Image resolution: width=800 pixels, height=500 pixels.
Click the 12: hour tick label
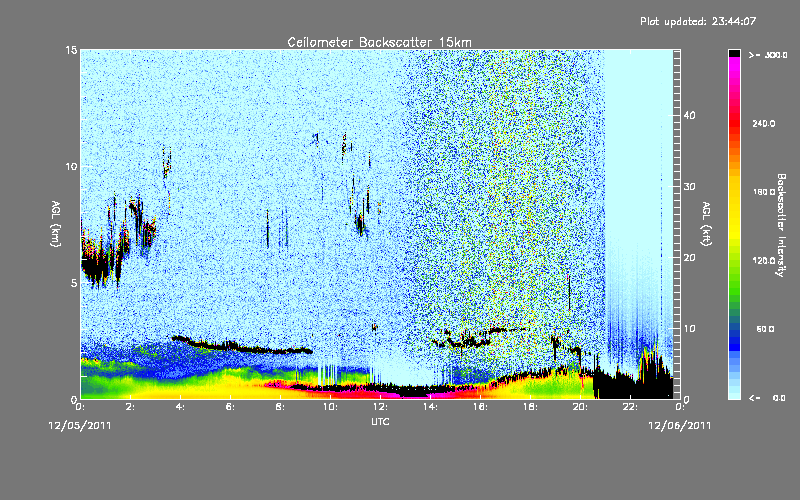point(380,407)
